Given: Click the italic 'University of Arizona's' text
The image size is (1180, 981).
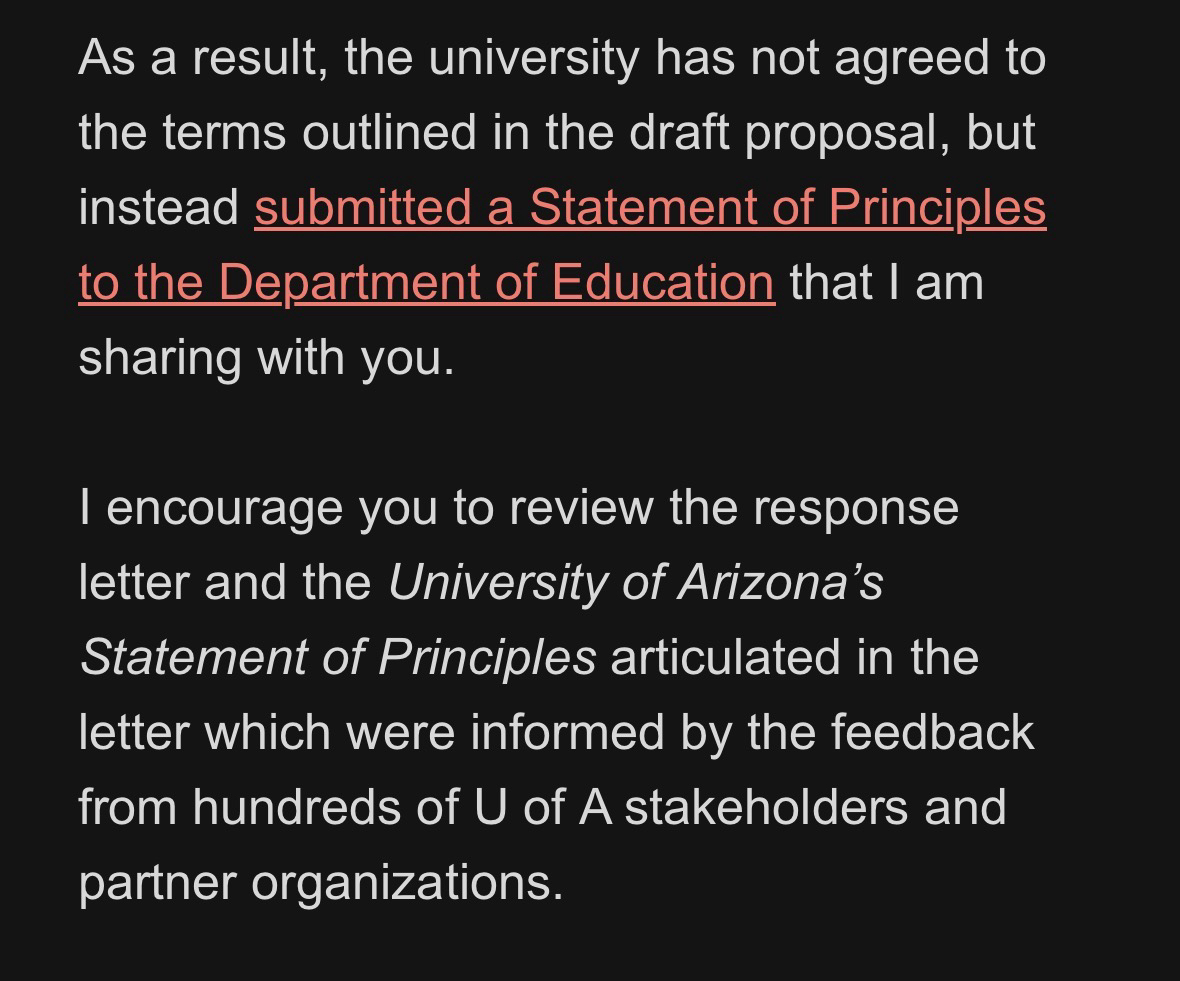Looking at the screenshot, I should [x=635, y=582].
